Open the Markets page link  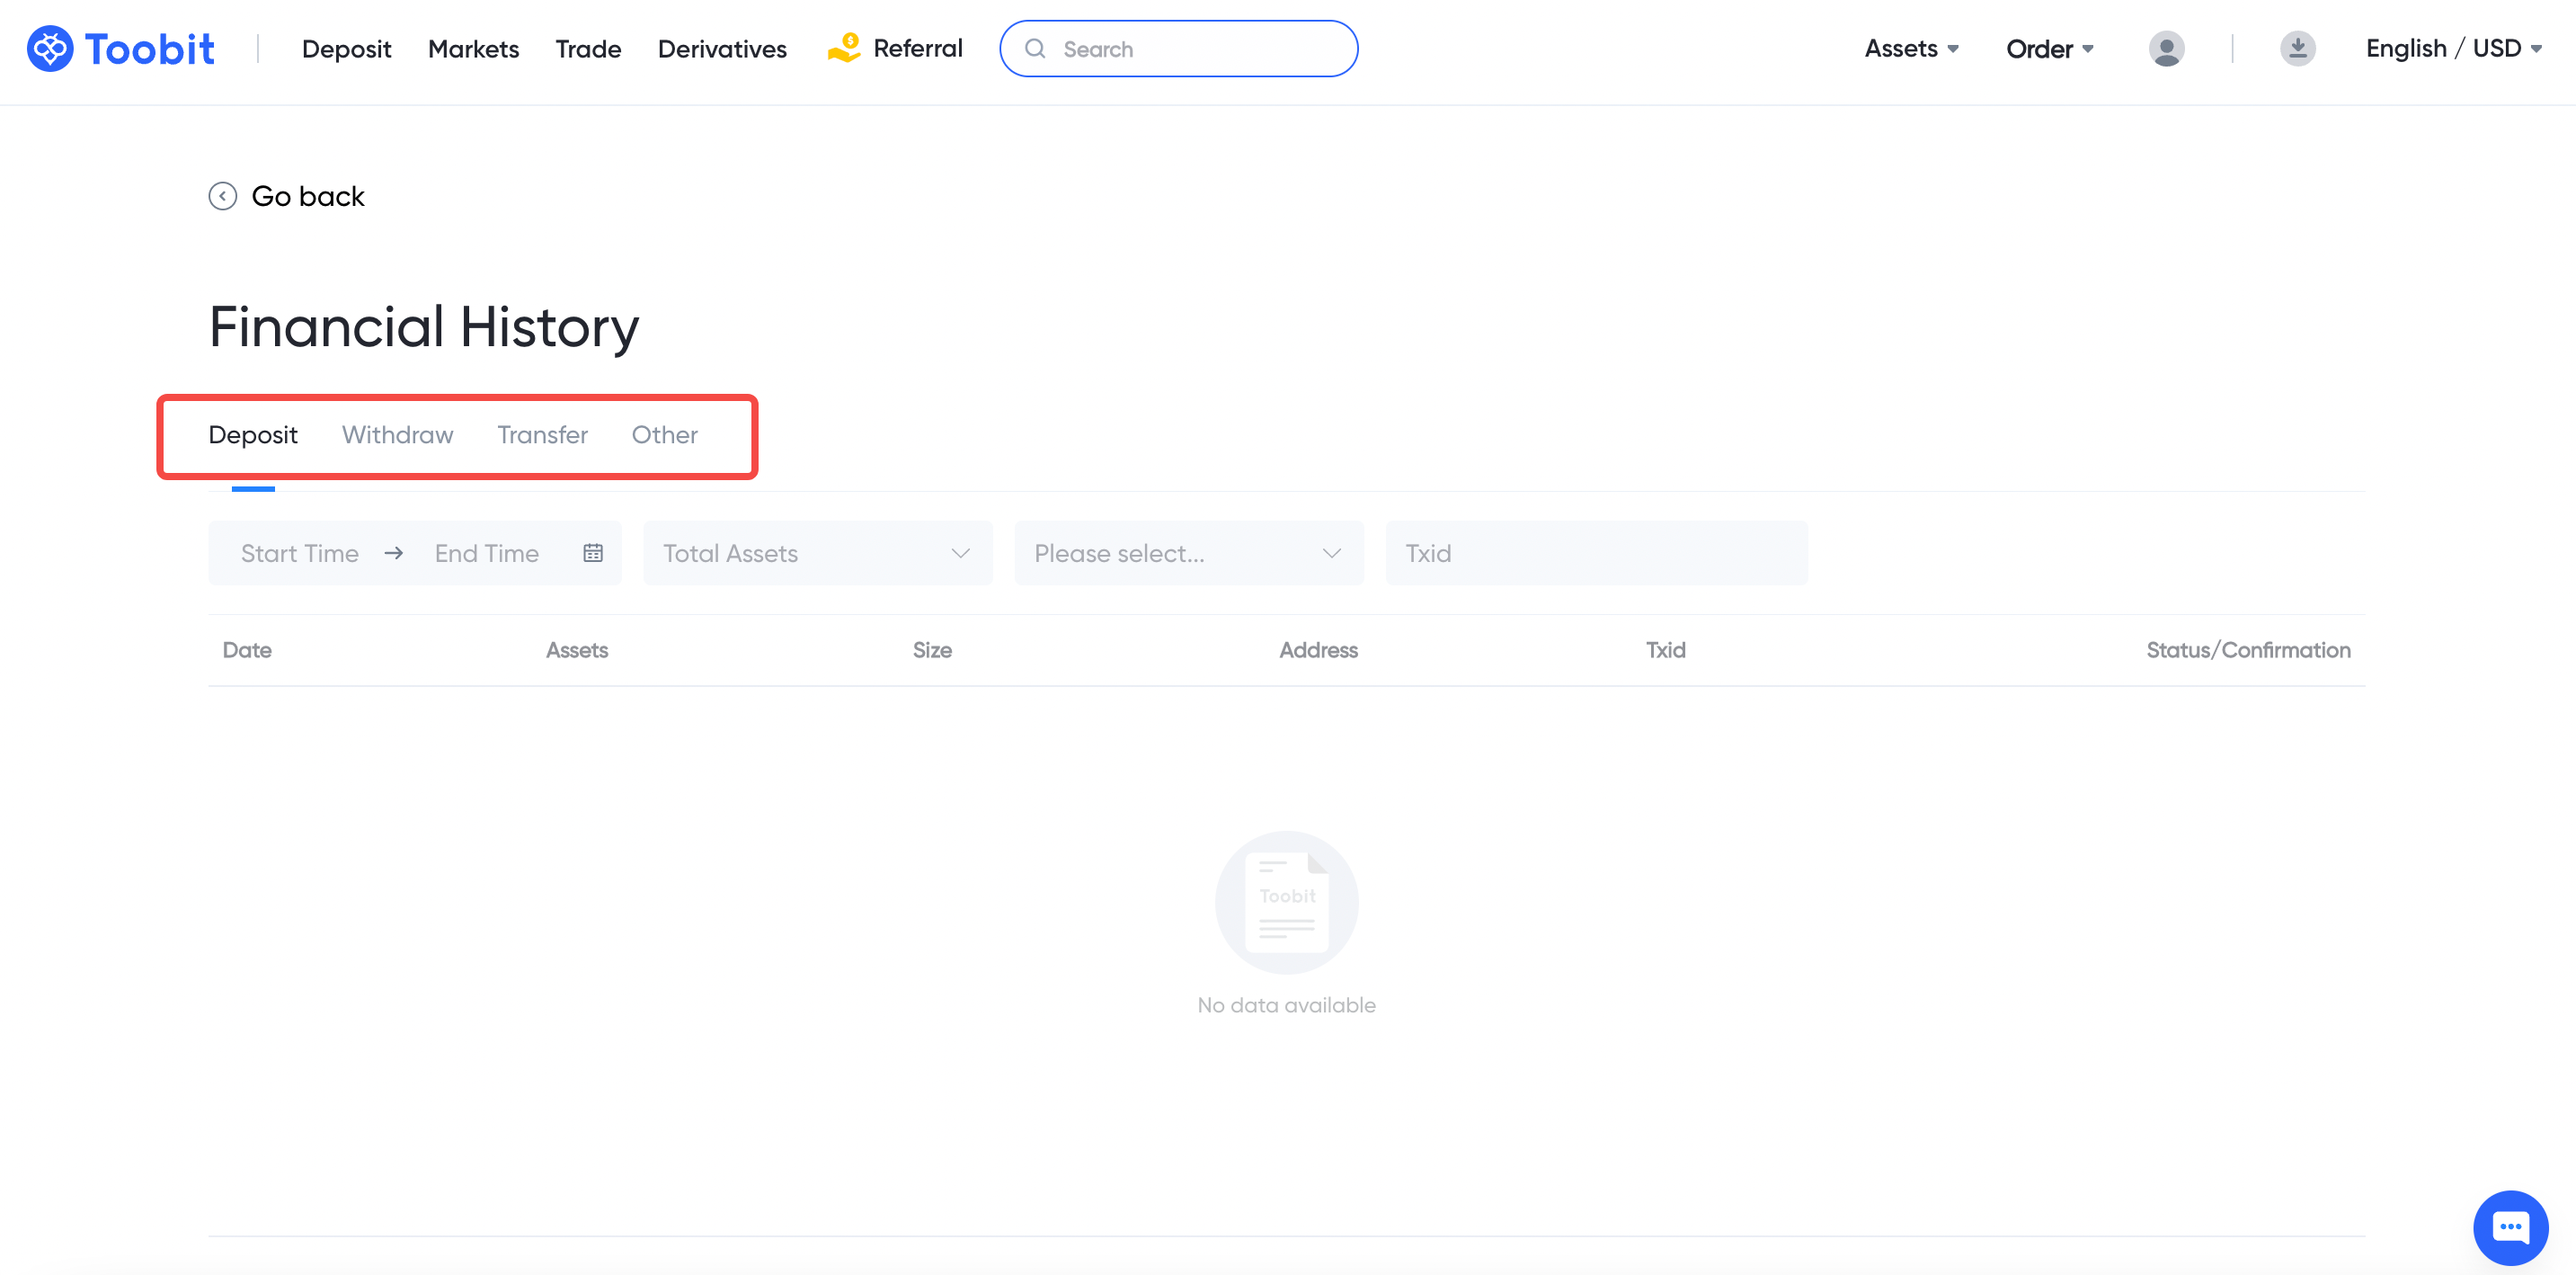(x=473, y=49)
